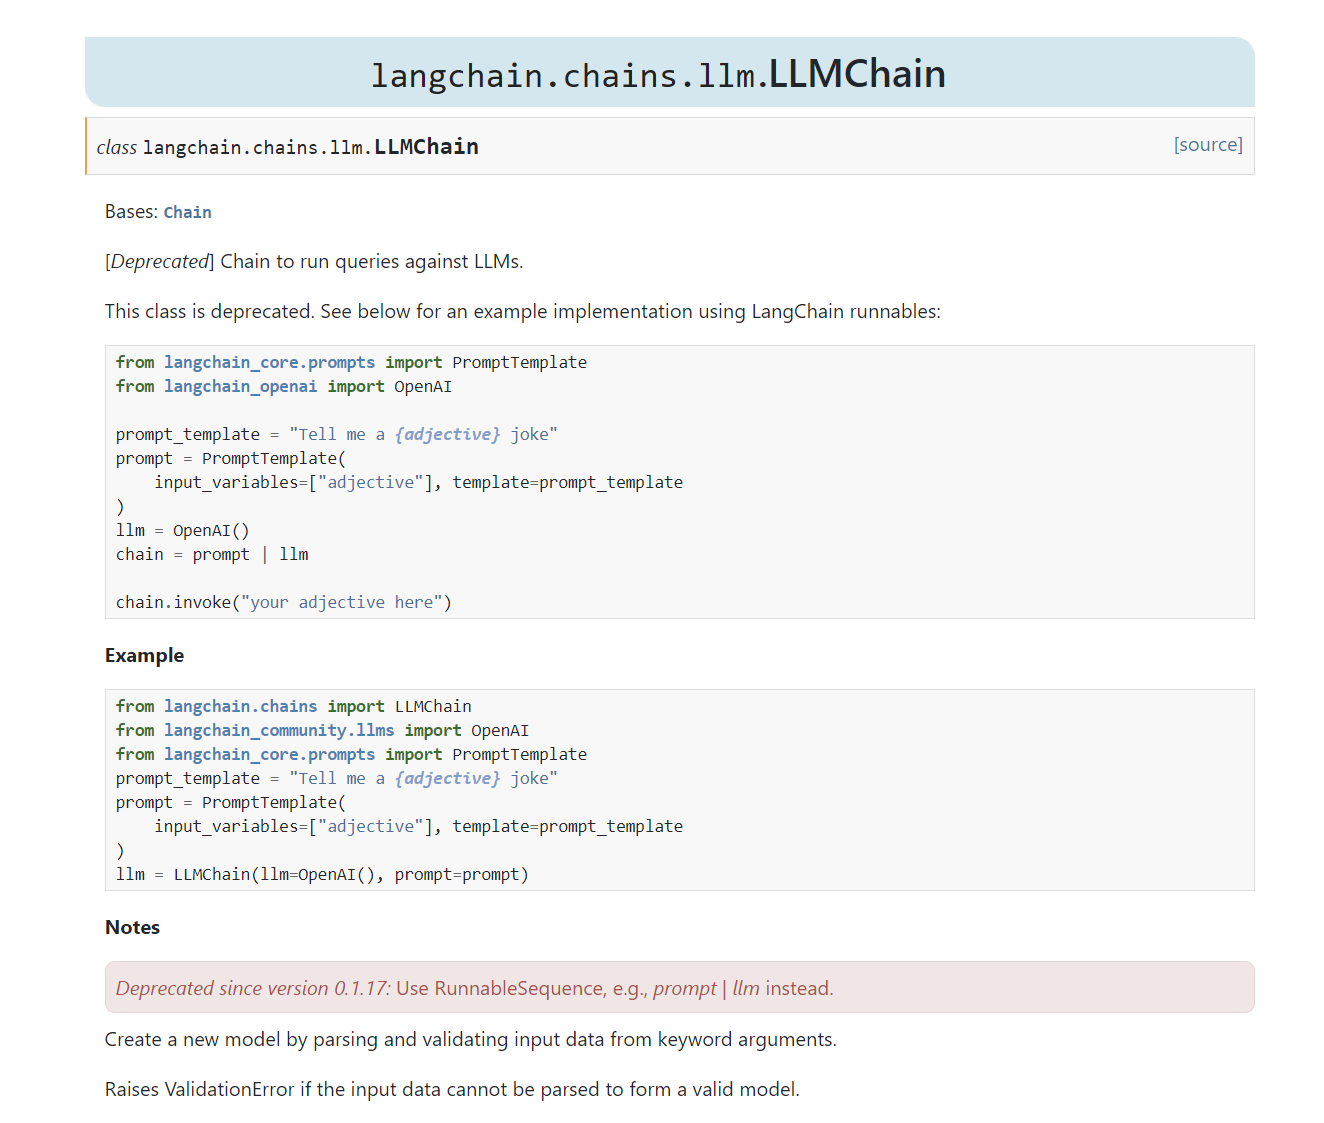The width and height of the screenshot is (1324, 1123).
Task: Click the Example heading
Action: [x=144, y=655]
